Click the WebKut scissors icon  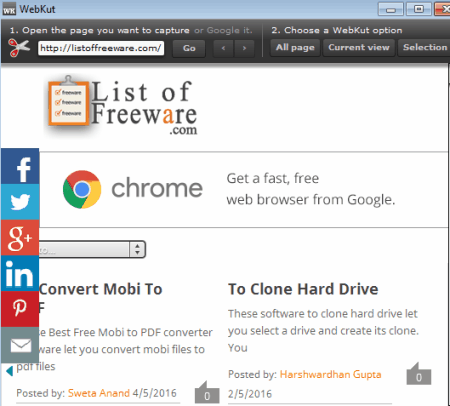(19, 48)
